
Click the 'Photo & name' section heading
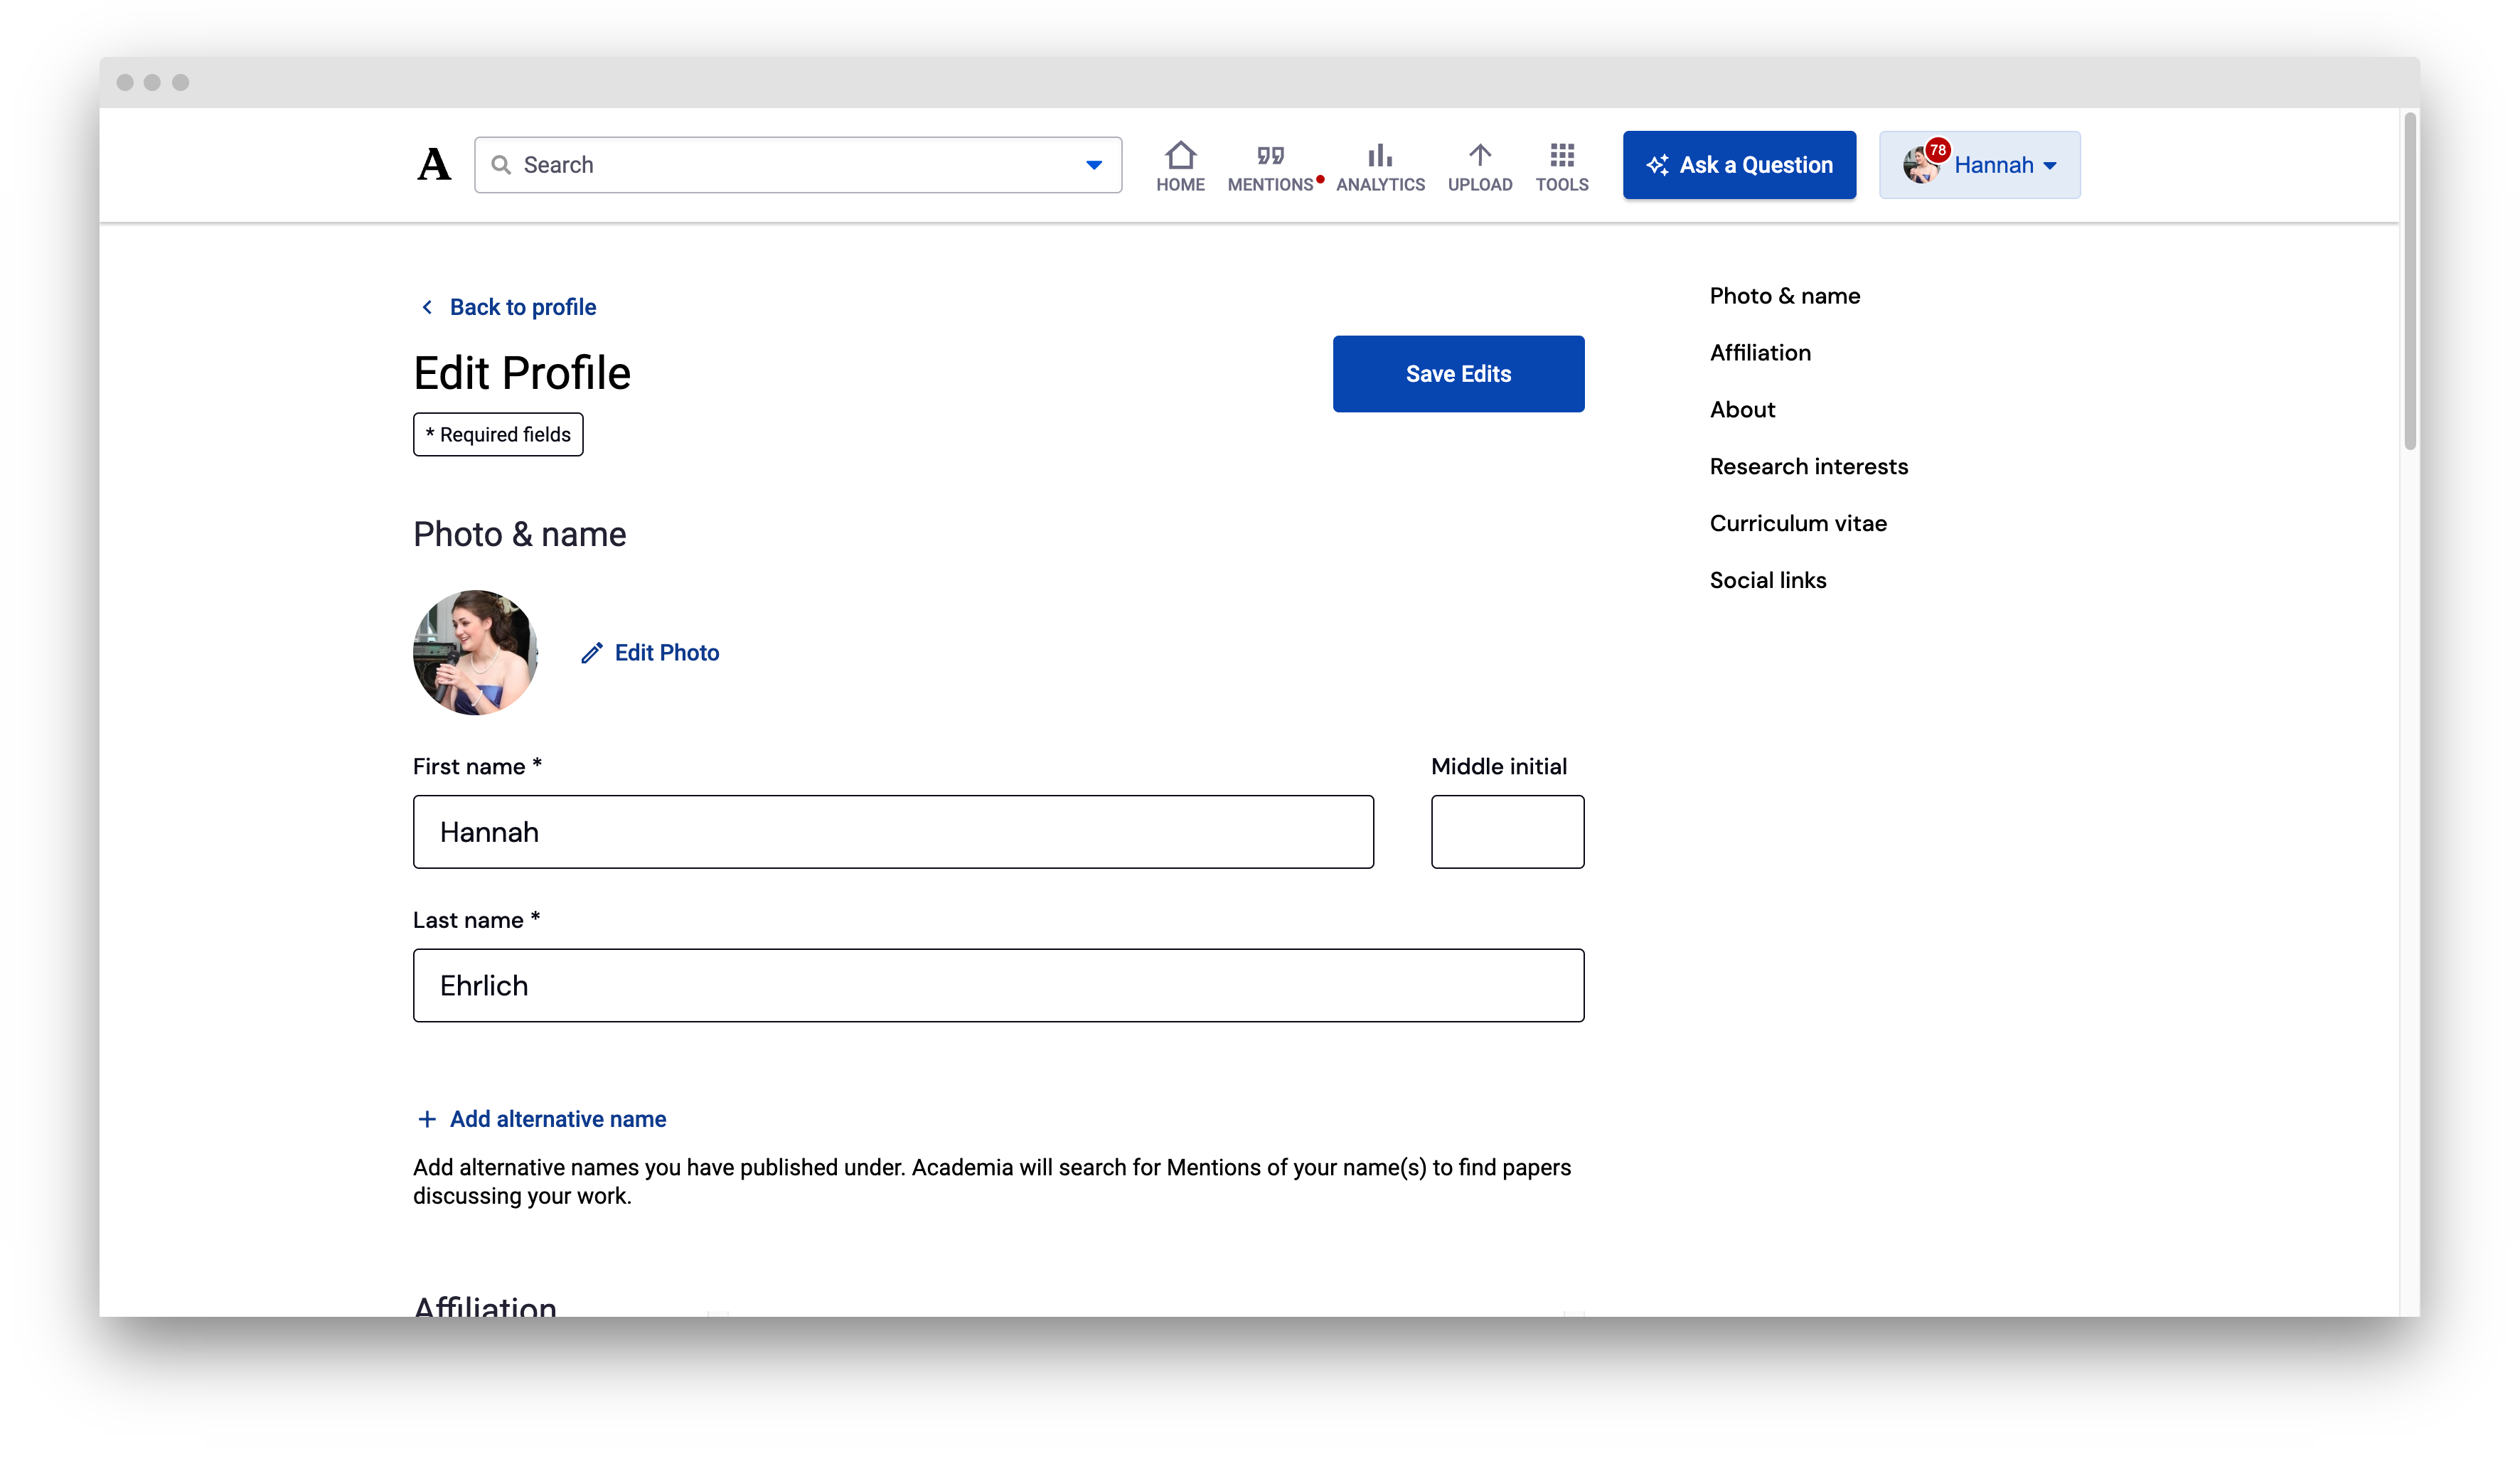pos(520,535)
